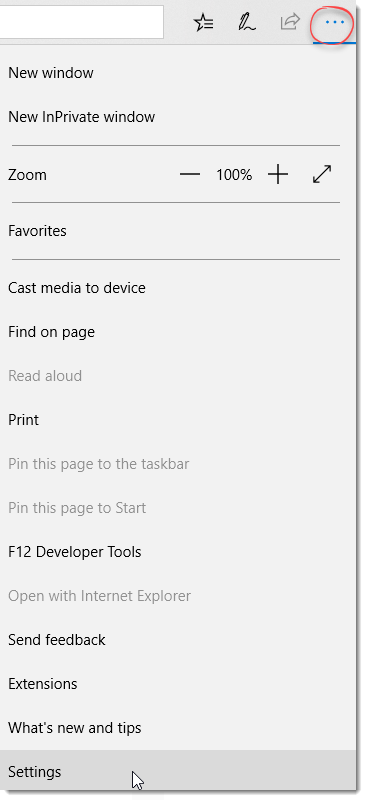Click the Add notes pen icon
Screen dimensions: 366x800
click(247, 22)
